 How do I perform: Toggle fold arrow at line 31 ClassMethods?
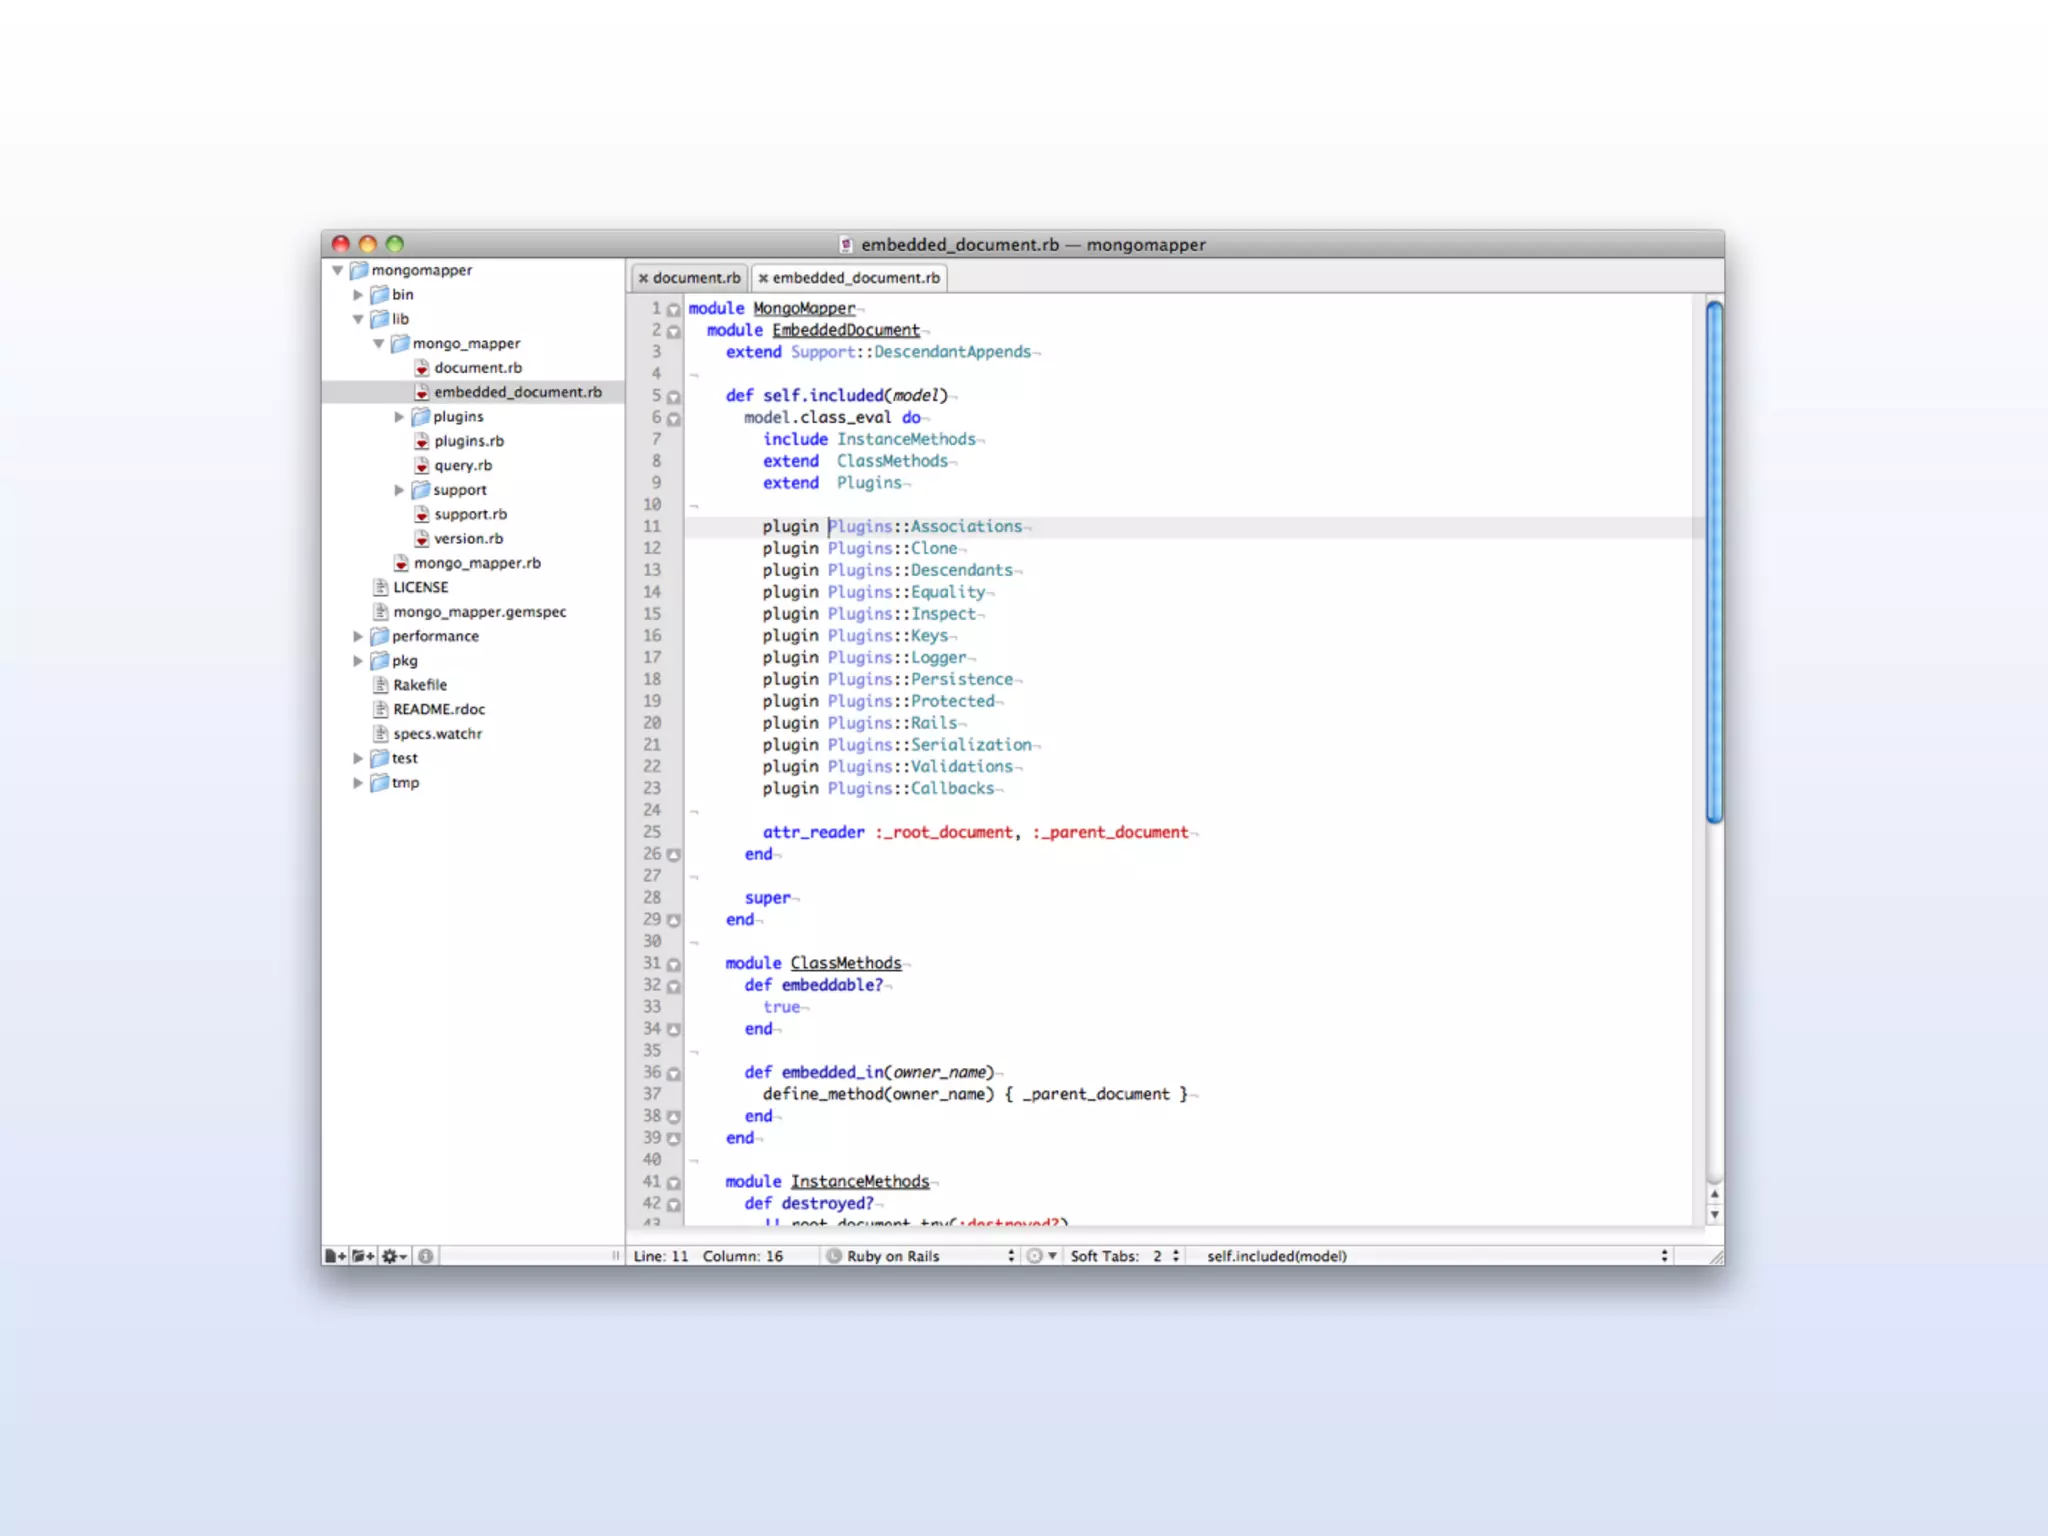tap(674, 965)
